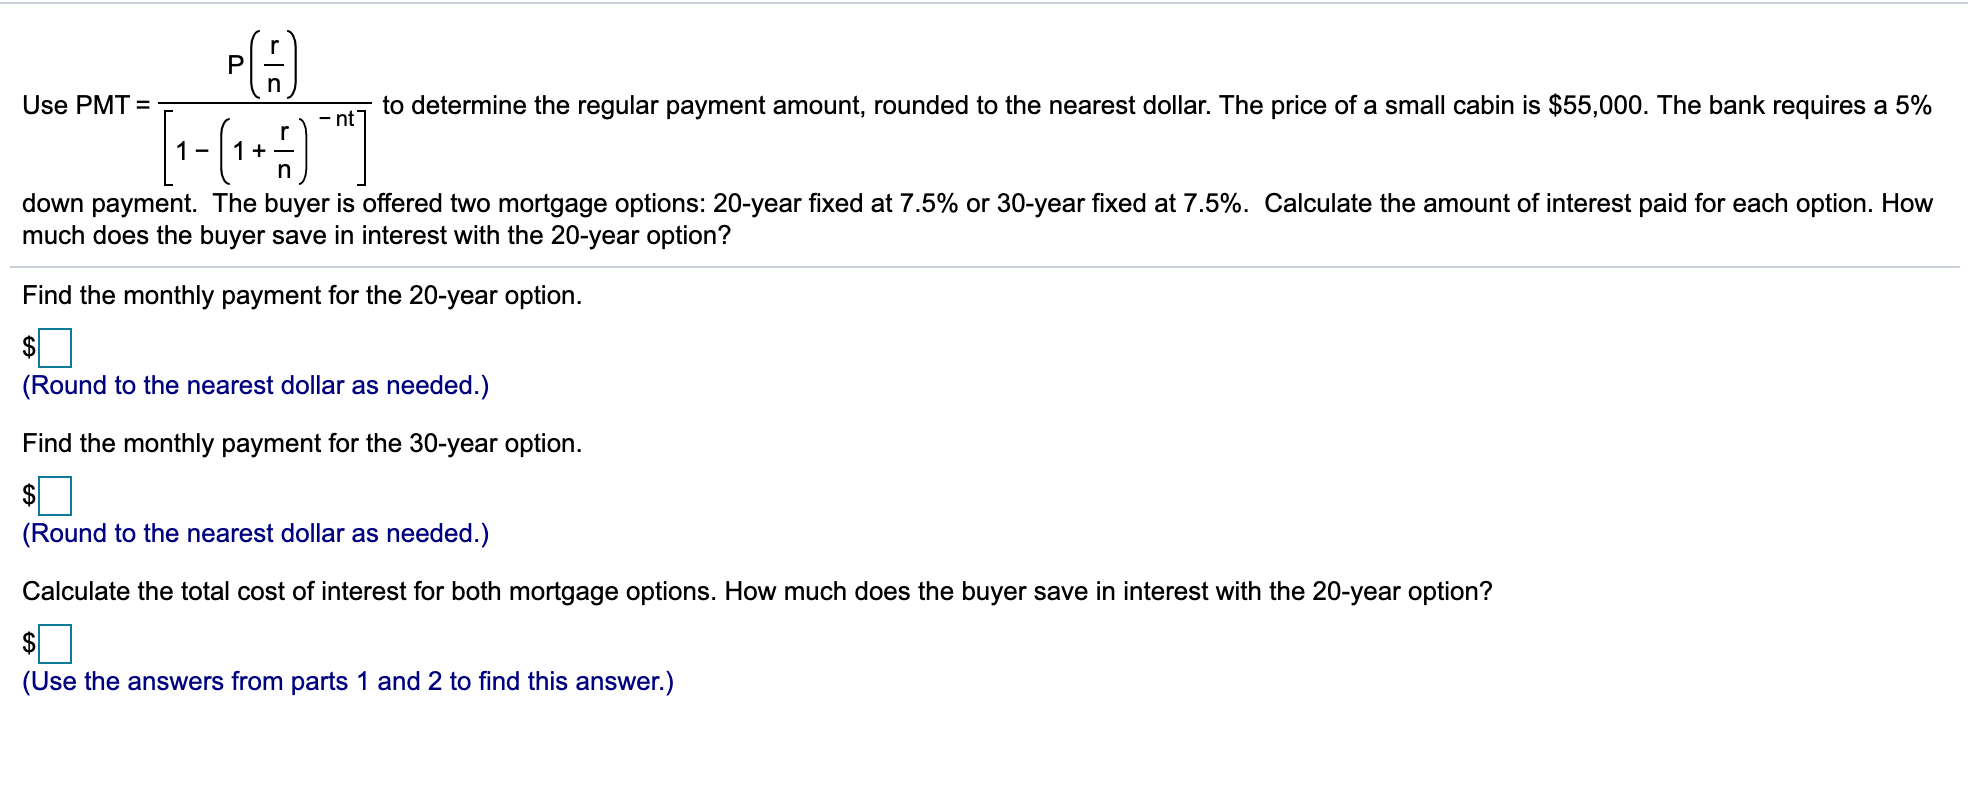Screen dimensions: 1968x798
Task: Select the second 'Round to the nearest dollar' hint
Action: coord(255,533)
